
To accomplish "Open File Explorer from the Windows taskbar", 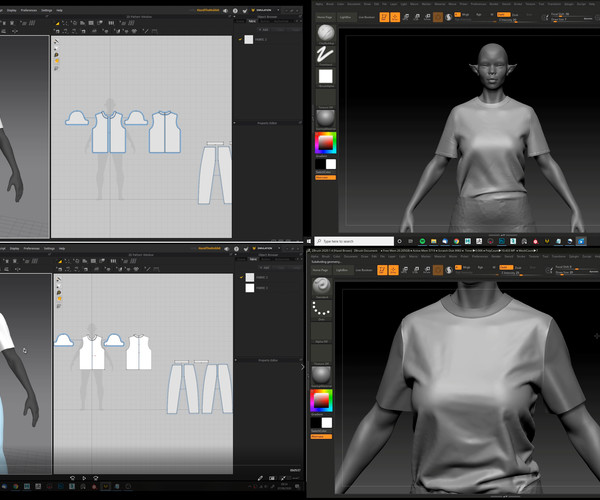I will [x=434, y=241].
